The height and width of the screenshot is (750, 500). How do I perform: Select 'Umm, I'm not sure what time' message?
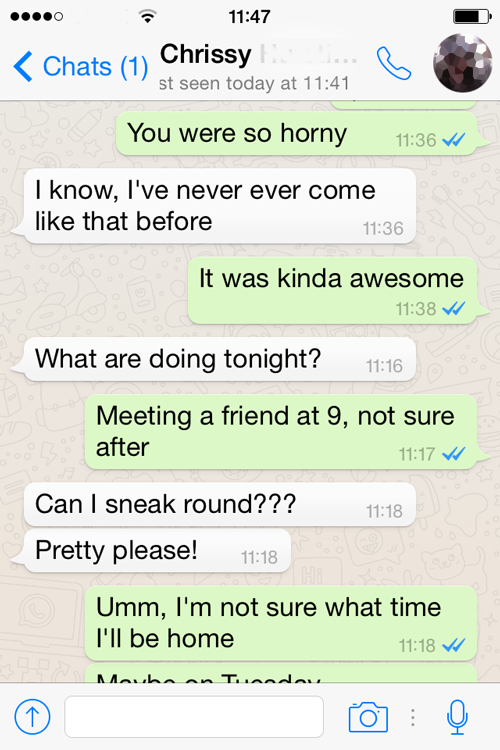click(x=281, y=623)
